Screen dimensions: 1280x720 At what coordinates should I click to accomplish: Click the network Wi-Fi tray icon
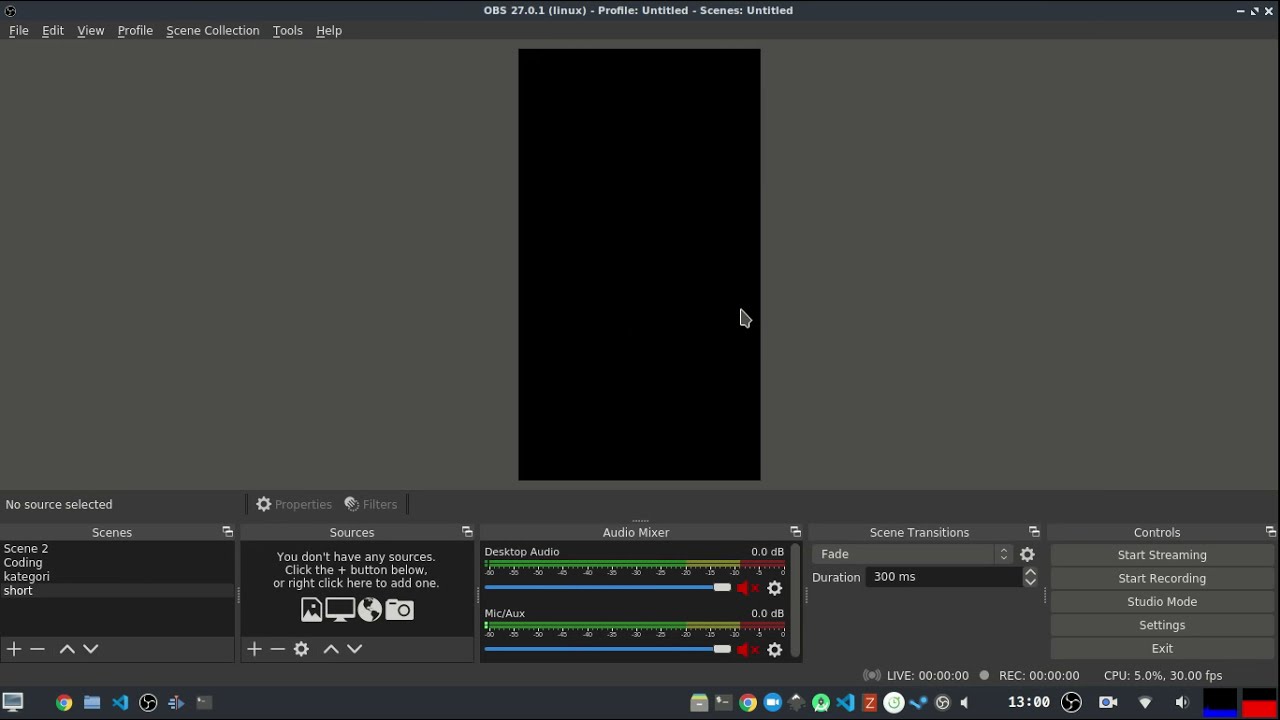point(1145,702)
